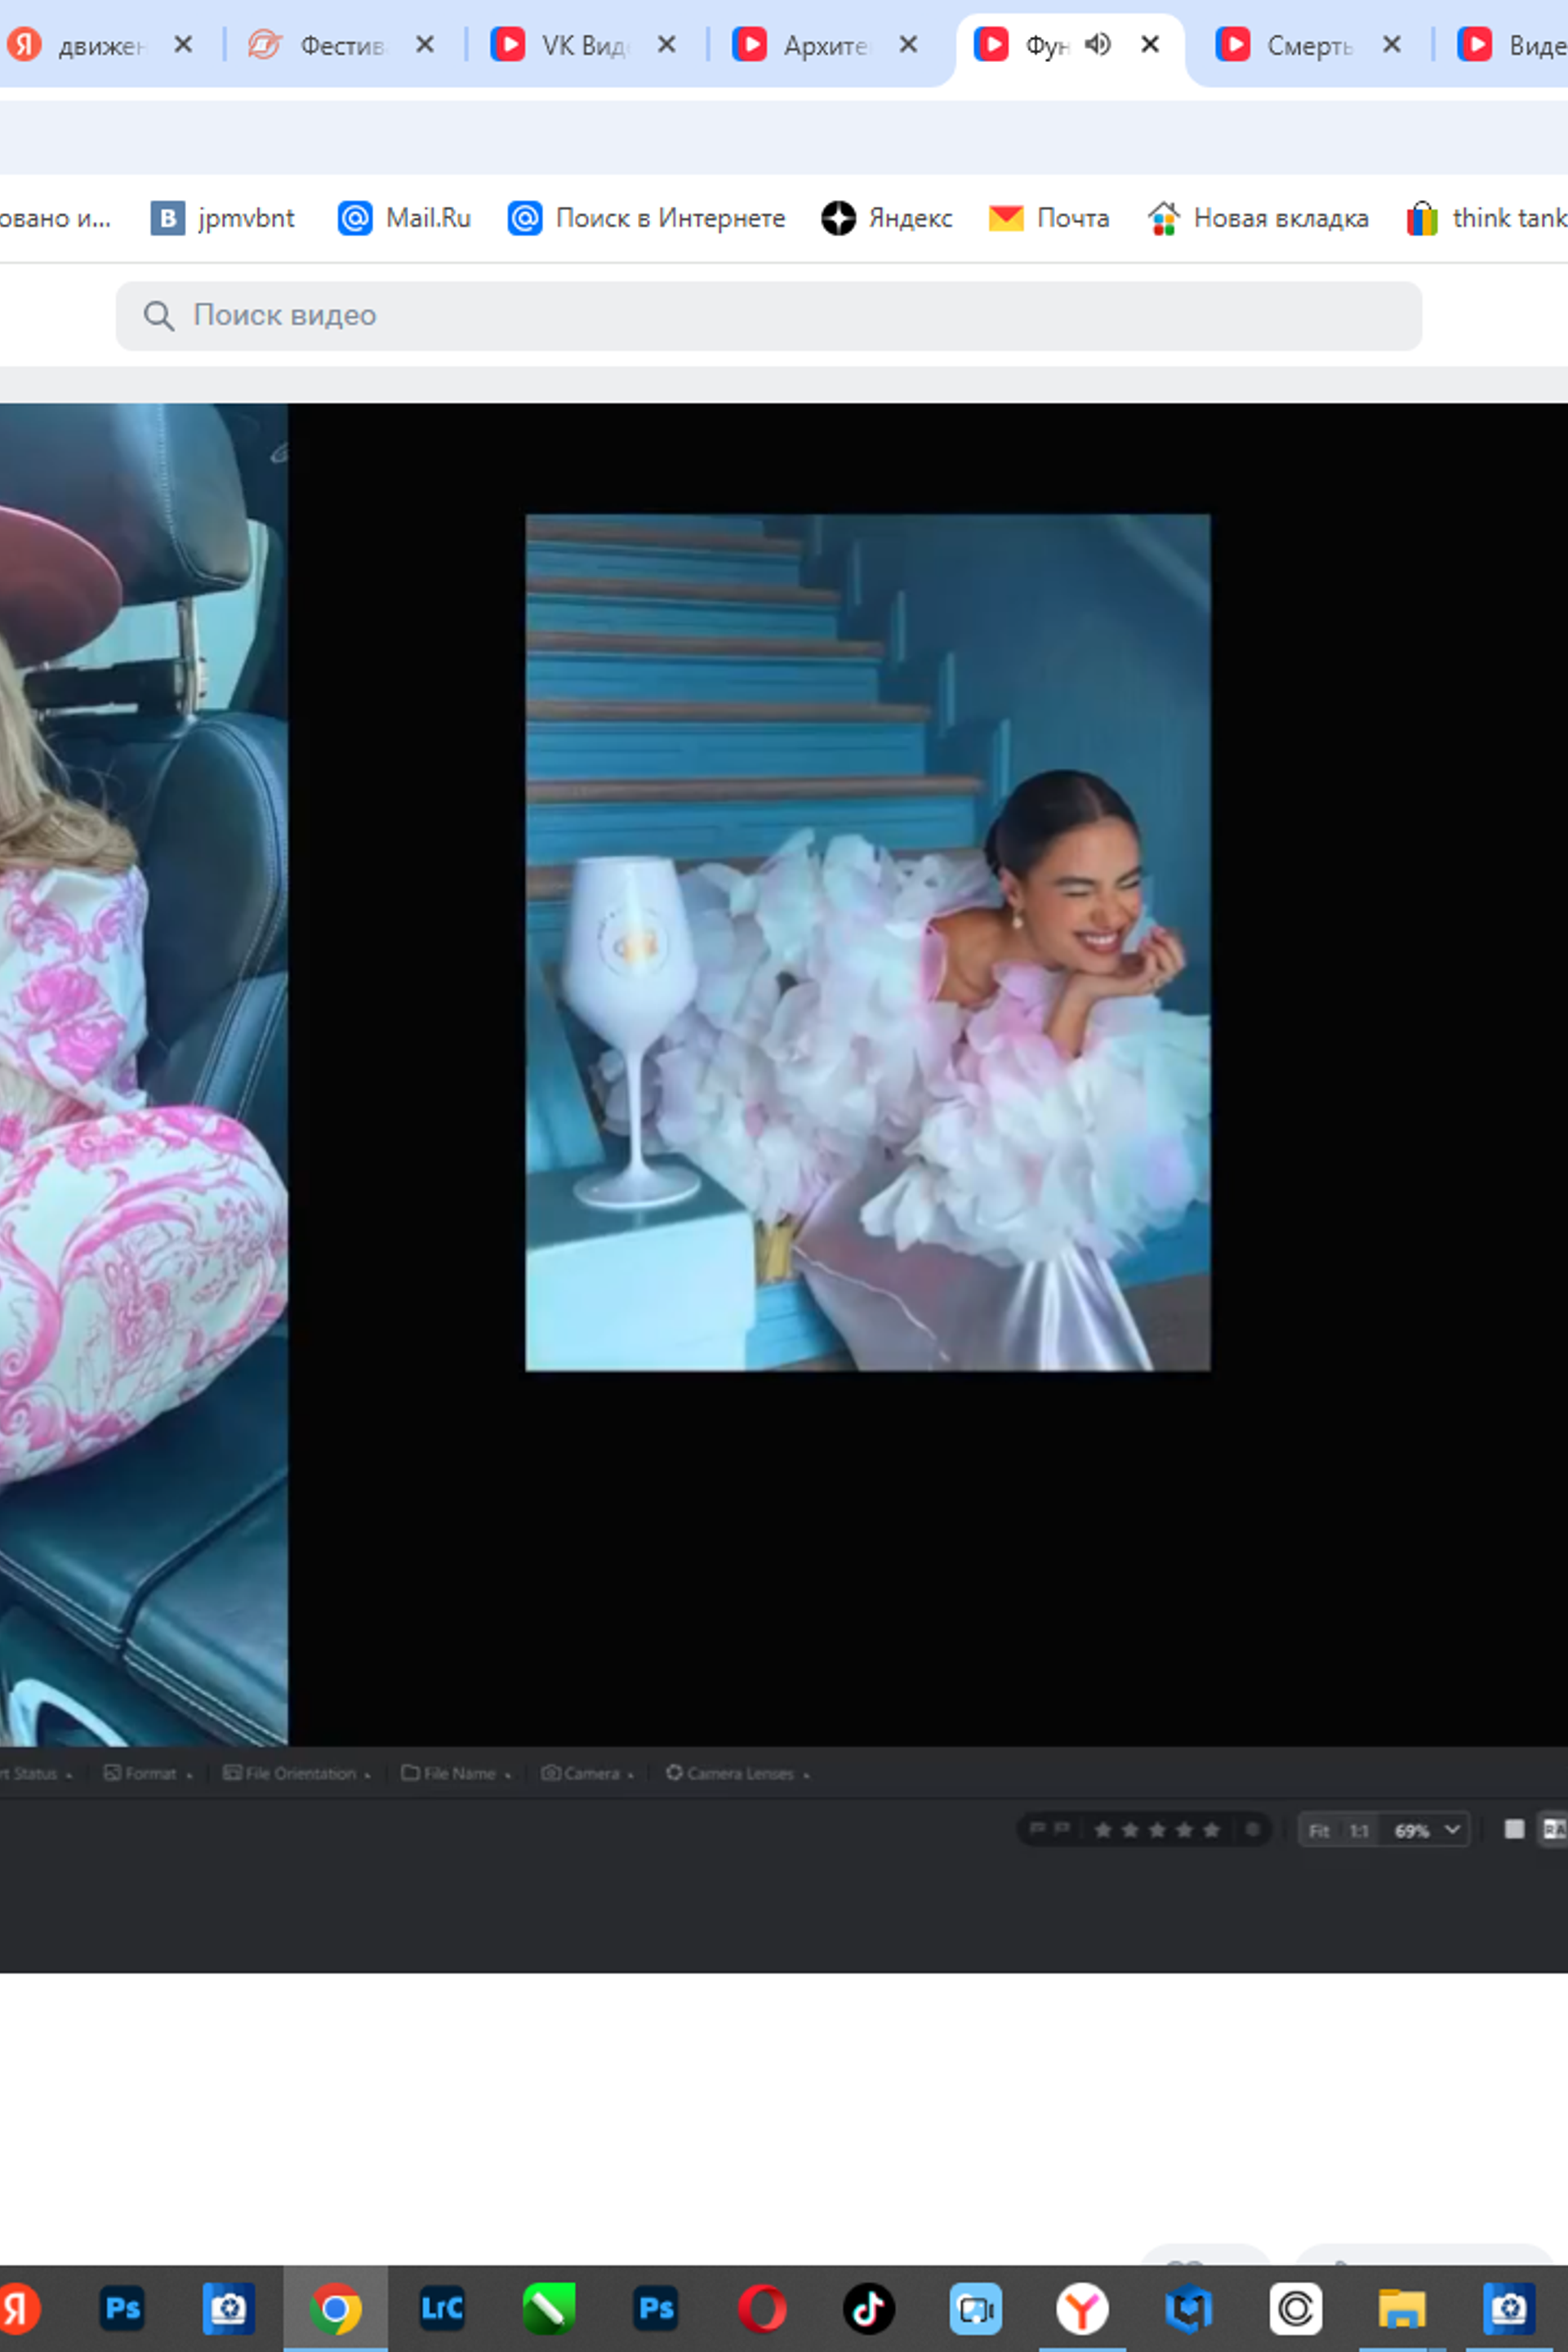
Task: Click the Chrome taskbar icon
Action: (x=335, y=2308)
